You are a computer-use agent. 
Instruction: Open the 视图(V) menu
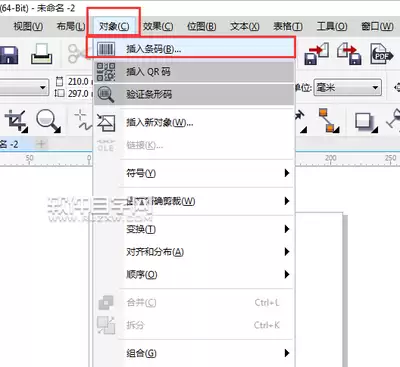[28, 26]
